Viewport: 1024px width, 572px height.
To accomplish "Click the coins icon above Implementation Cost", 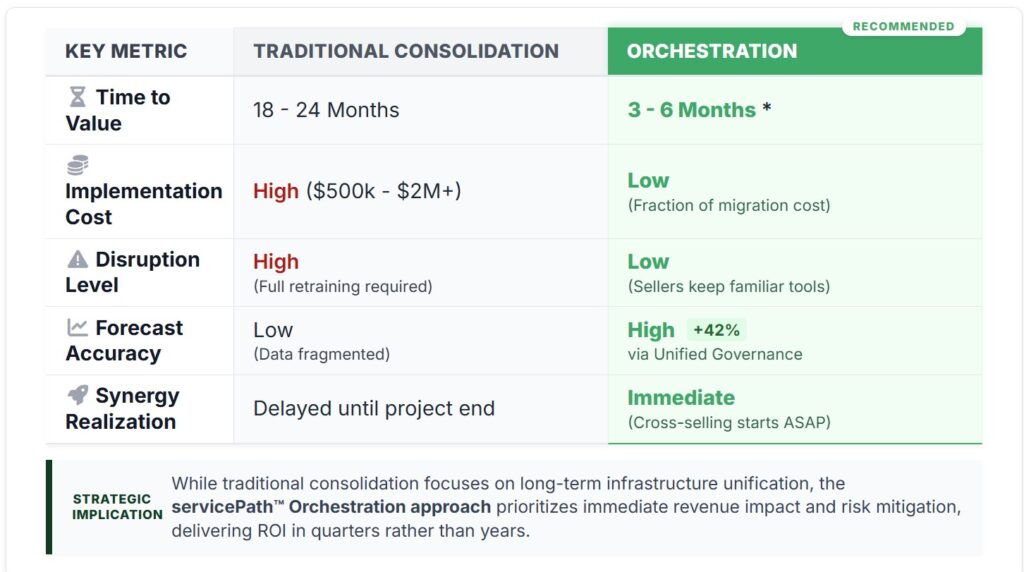I will coord(77,166).
